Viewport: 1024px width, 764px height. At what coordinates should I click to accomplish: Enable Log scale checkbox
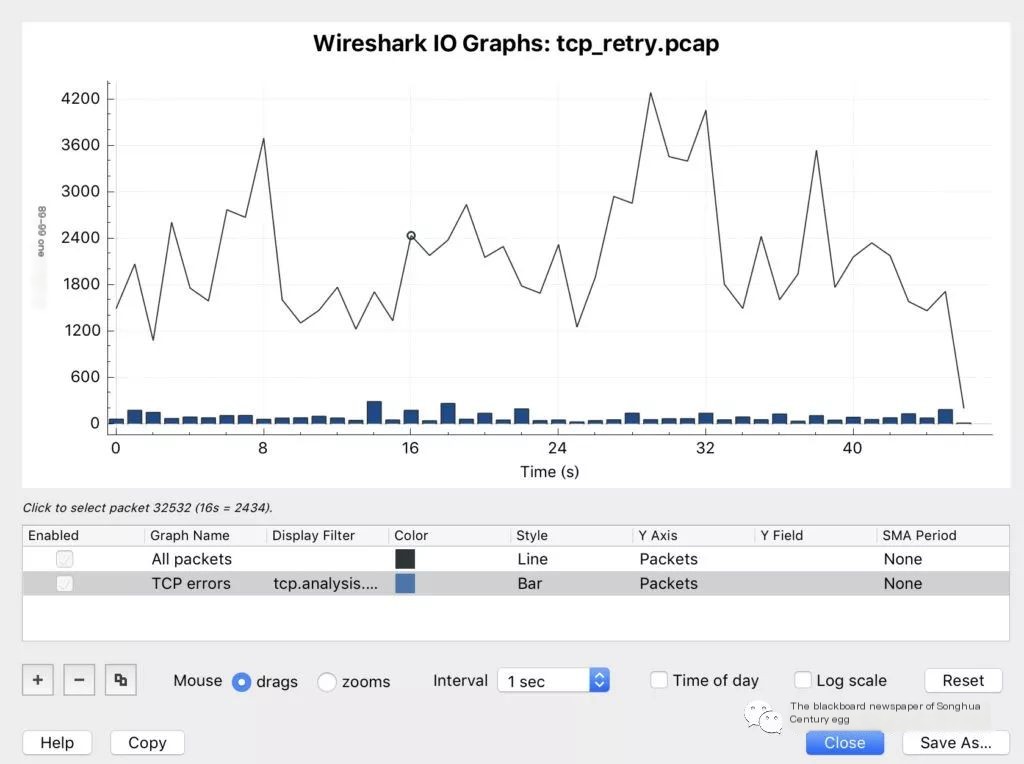(803, 680)
